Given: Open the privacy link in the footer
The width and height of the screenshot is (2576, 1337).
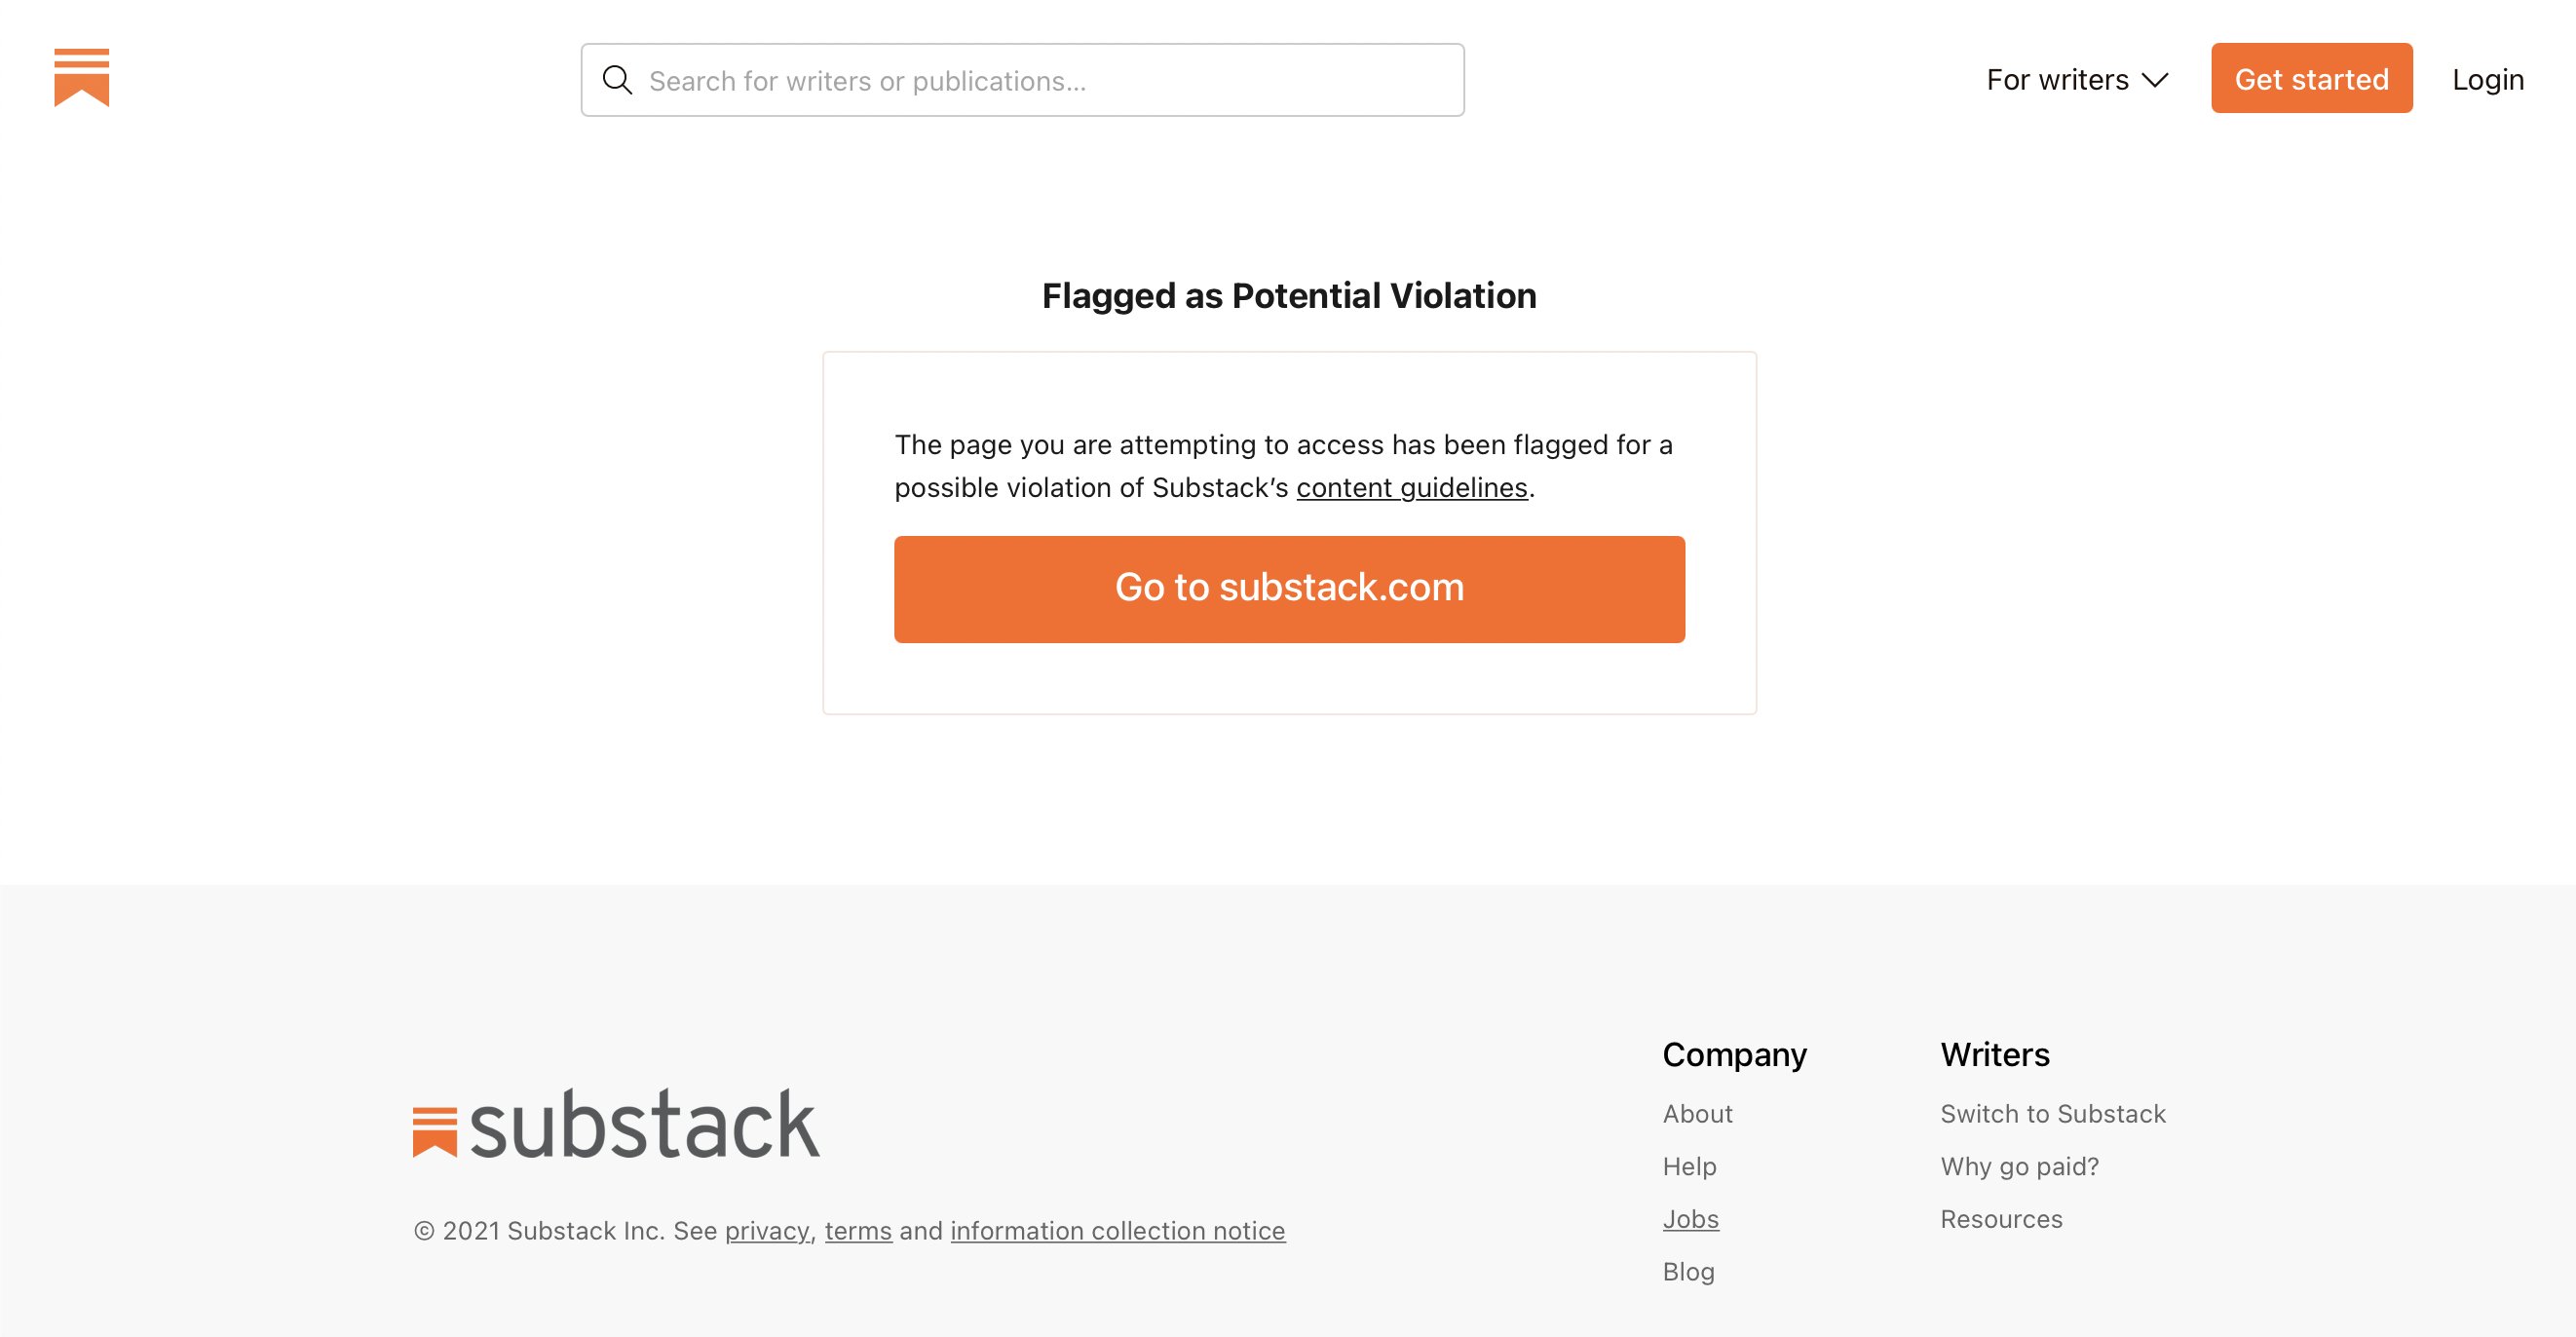Looking at the screenshot, I should pyautogui.click(x=767, y=1231).
